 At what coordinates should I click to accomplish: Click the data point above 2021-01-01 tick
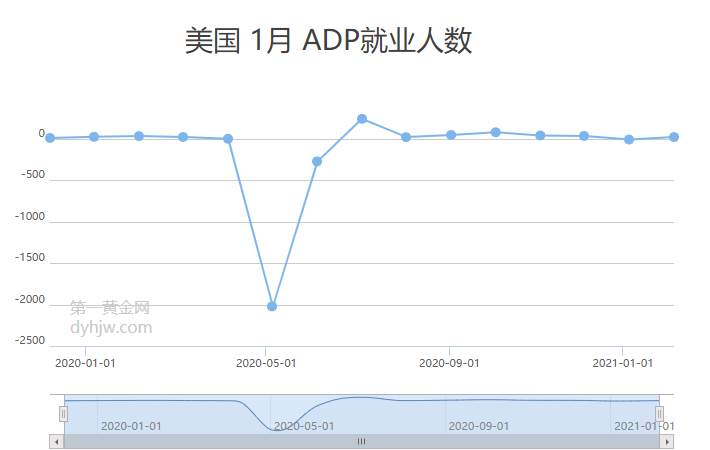coord(628,139)
